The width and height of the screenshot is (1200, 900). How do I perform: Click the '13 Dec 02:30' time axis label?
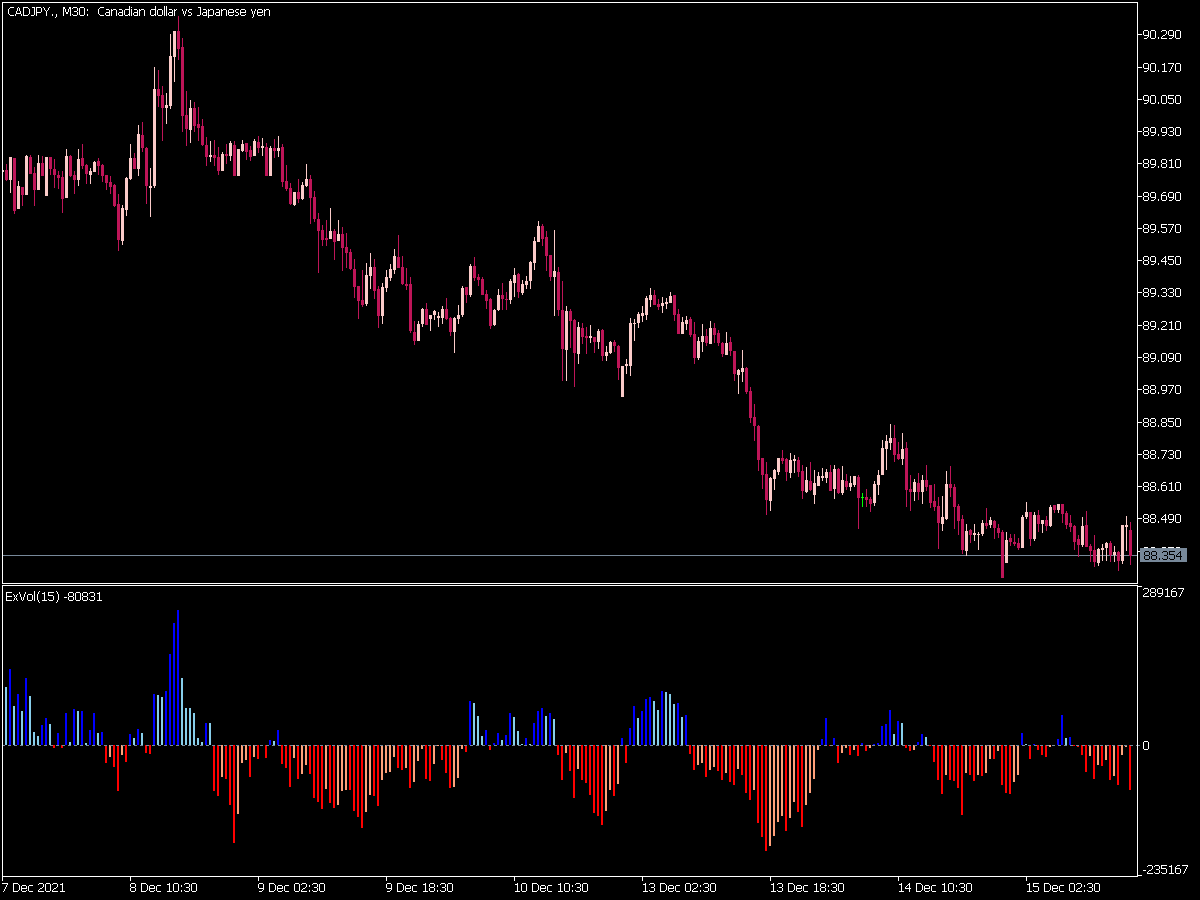point(679,887)
